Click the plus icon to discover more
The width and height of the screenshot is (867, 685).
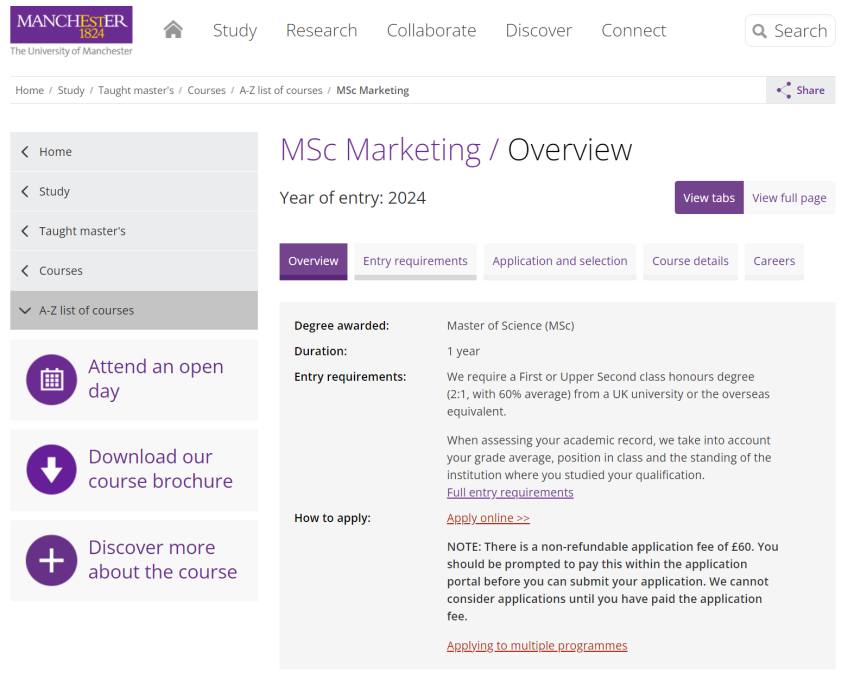tap(51, 560)
